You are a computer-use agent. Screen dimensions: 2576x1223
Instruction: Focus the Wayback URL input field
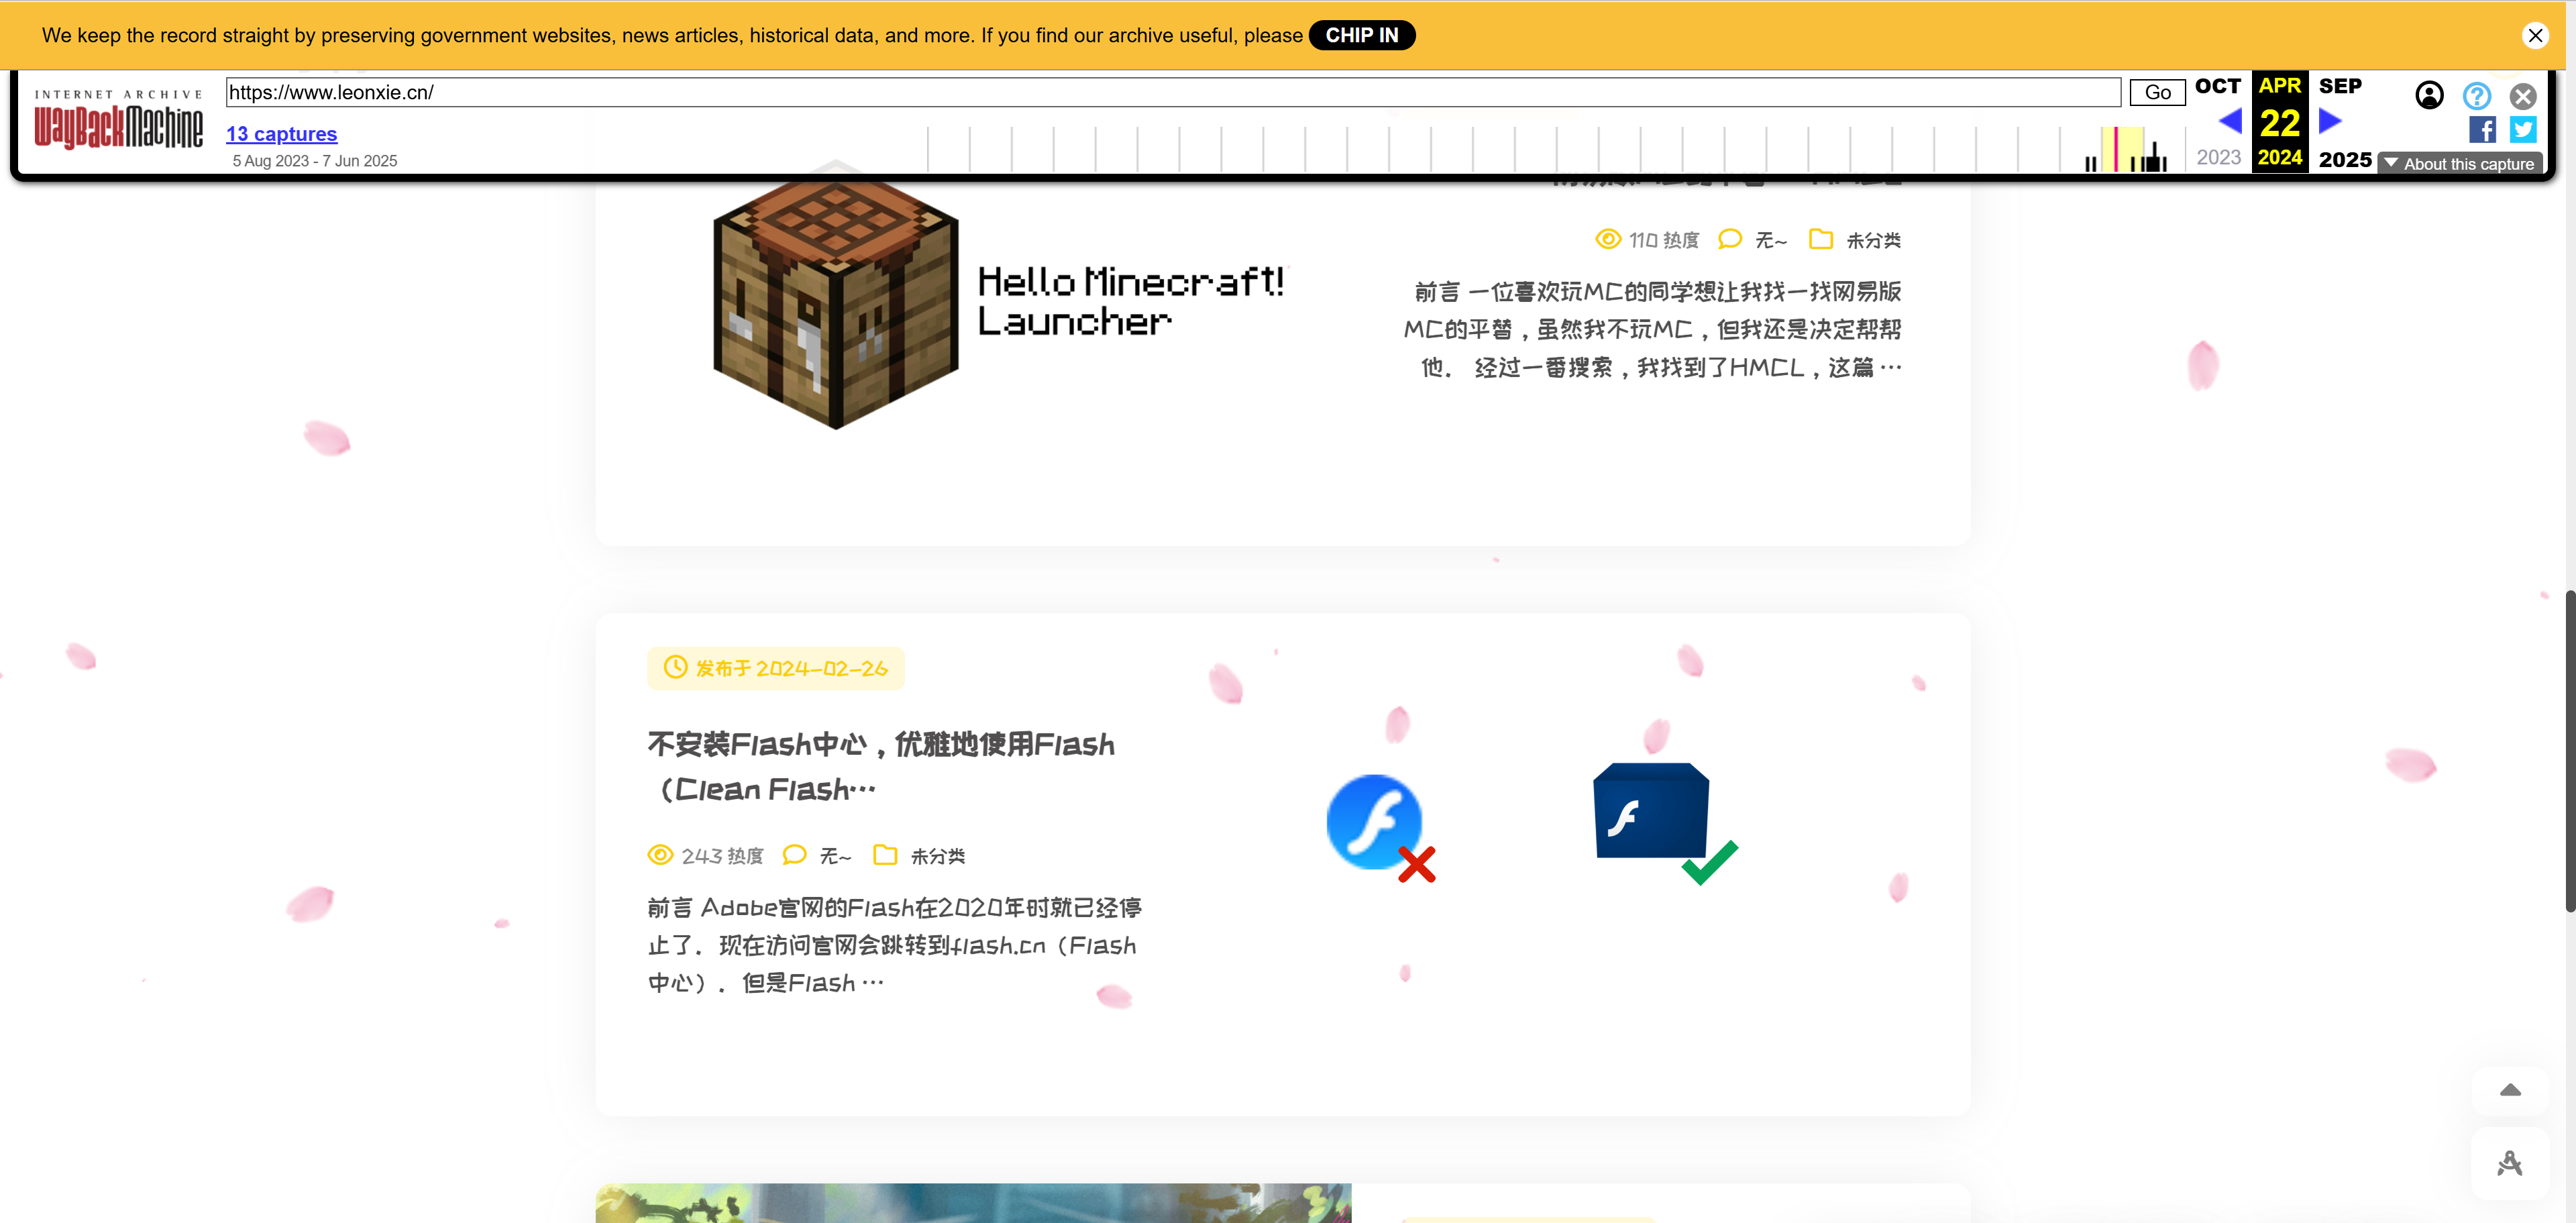(1173, 92)
